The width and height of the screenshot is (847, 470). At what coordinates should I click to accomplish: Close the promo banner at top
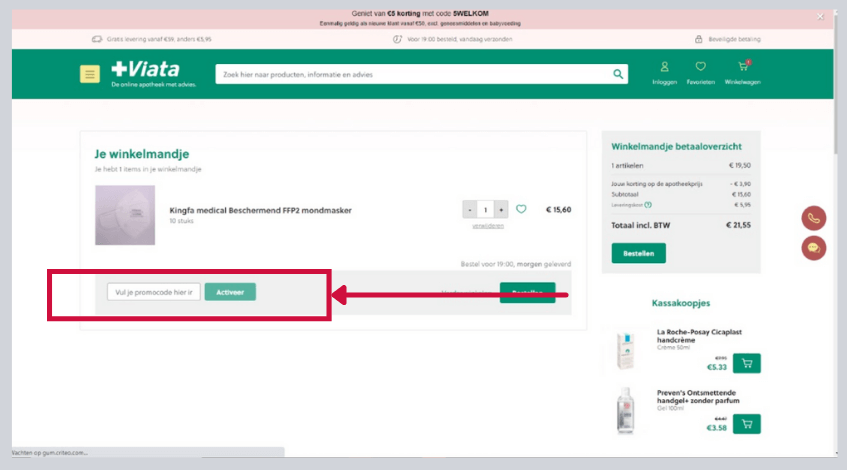pos(821,16)
